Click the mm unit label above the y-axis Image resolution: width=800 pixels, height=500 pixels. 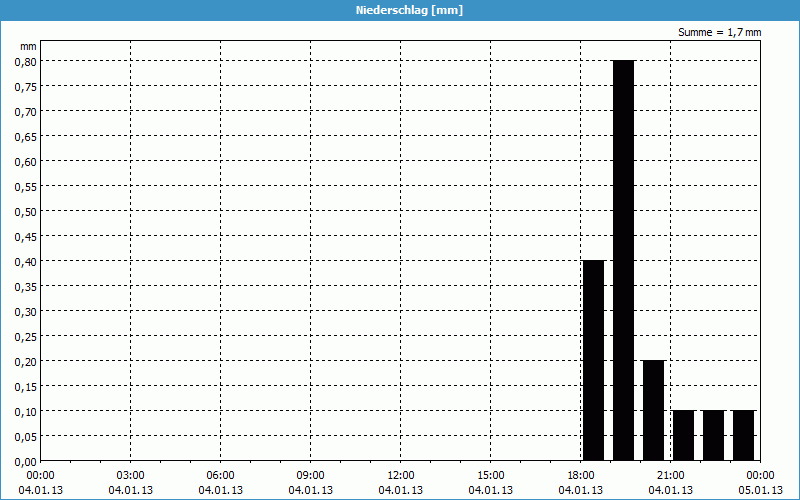pos(28,46)
